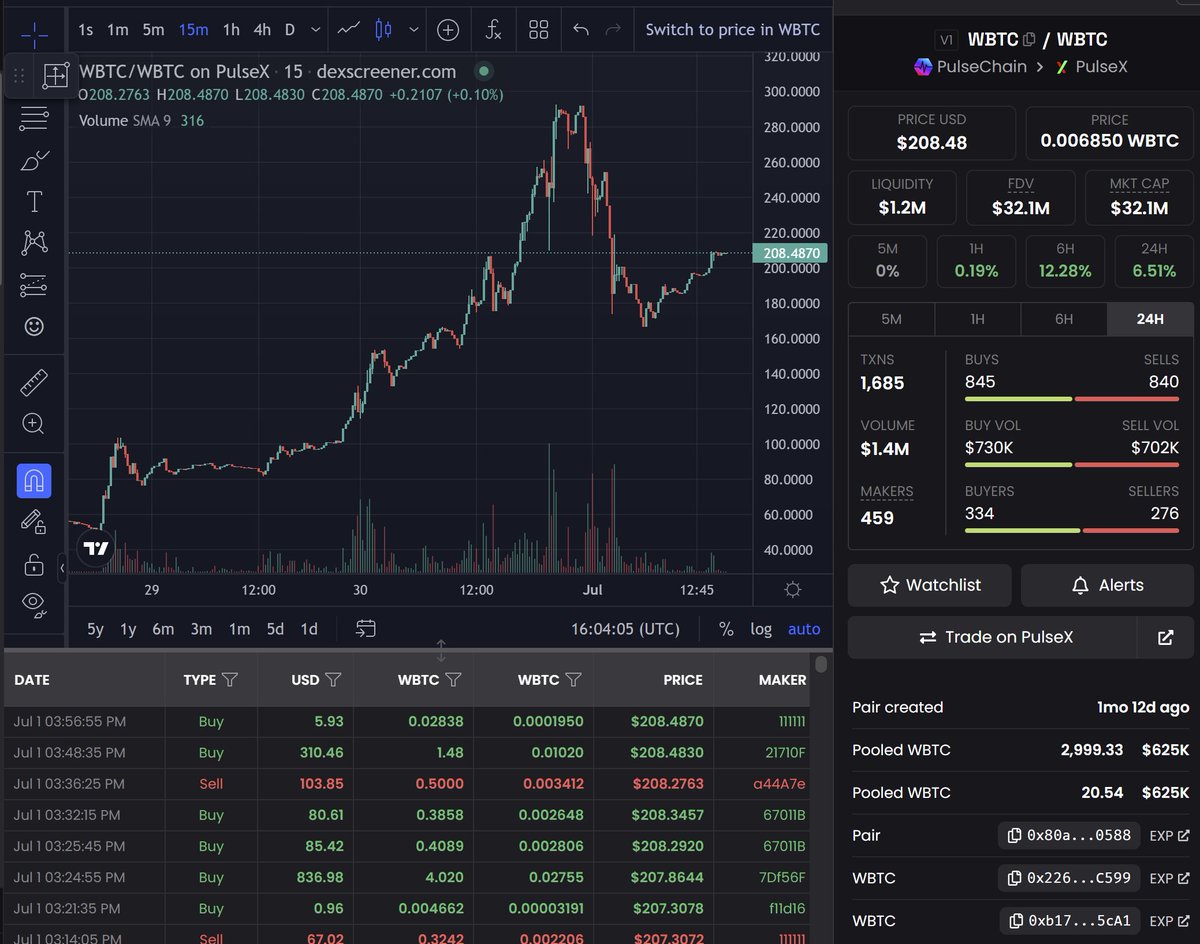Click the ruler measure tool
Viewport: 1200px width, 944px height.
tap(33, 382)
